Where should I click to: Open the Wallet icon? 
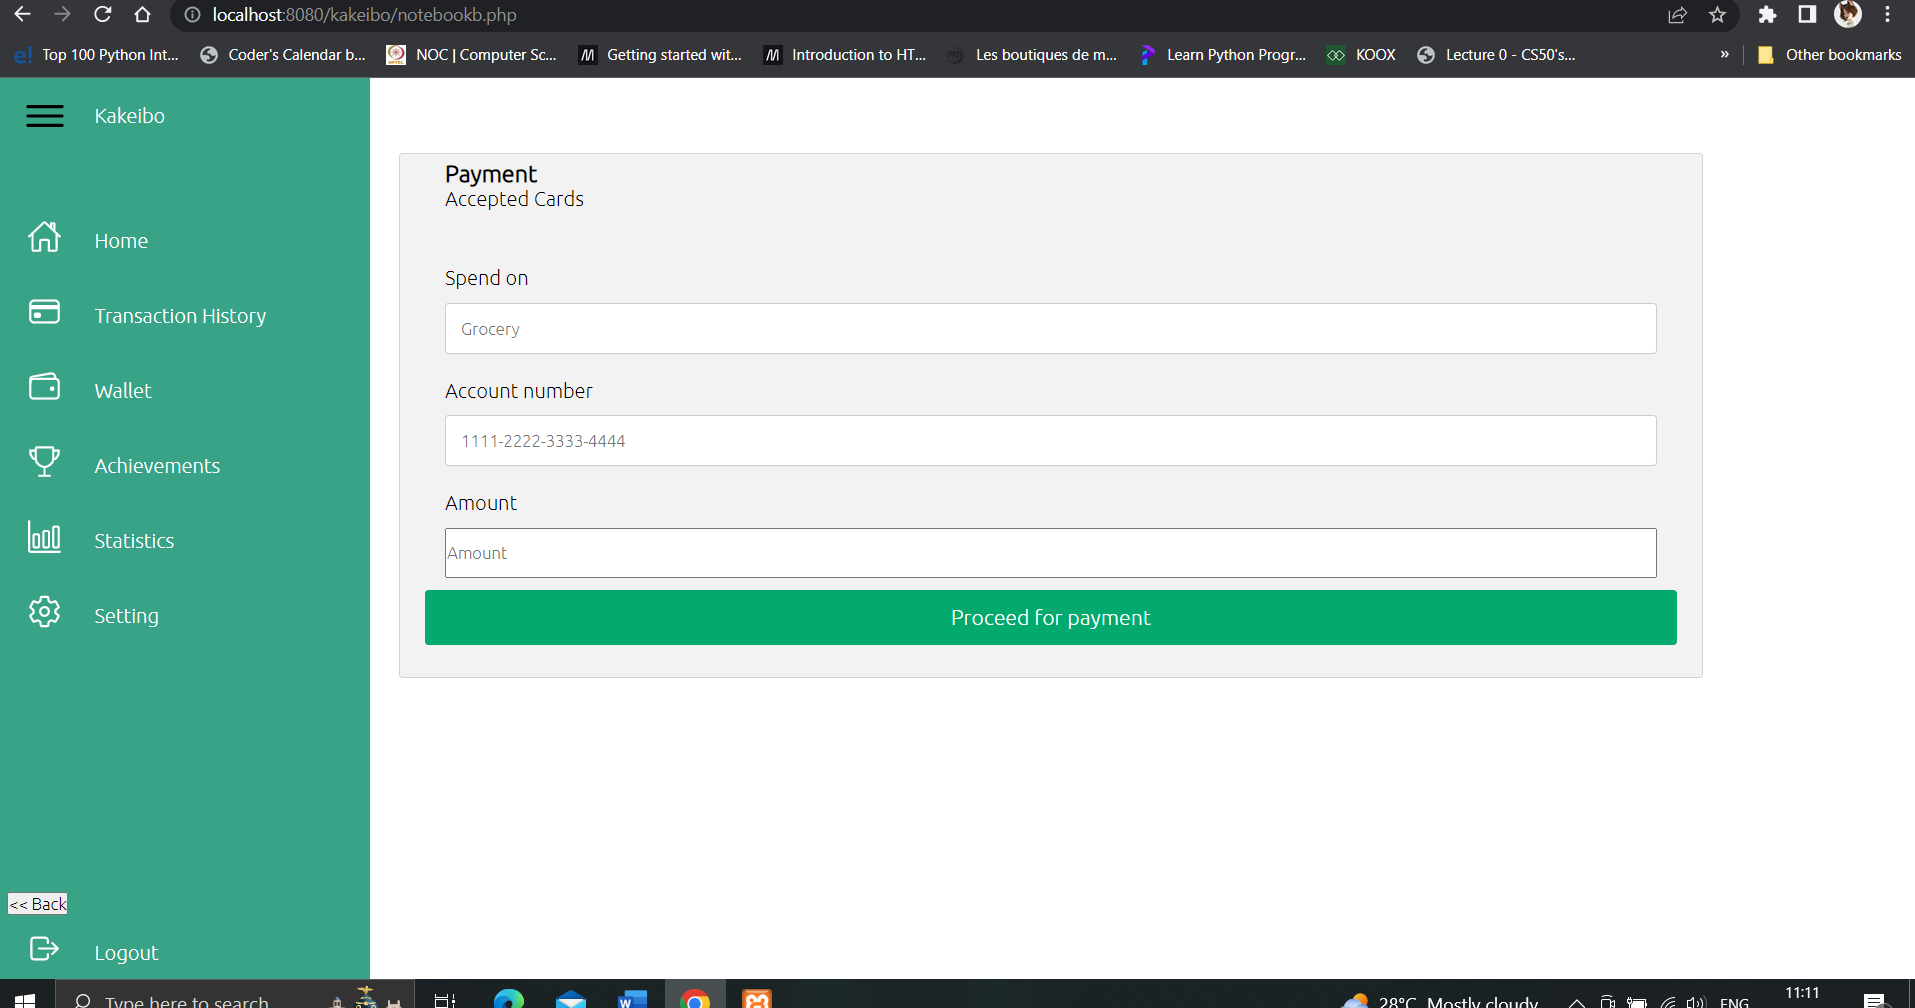click(44, 387)
